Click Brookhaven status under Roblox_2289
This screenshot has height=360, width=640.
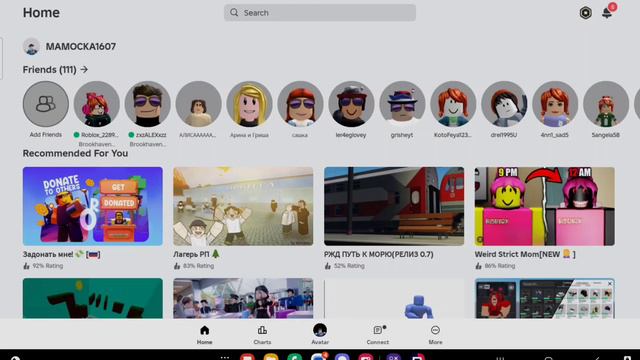pyautogui.click(x=97, y=144)
